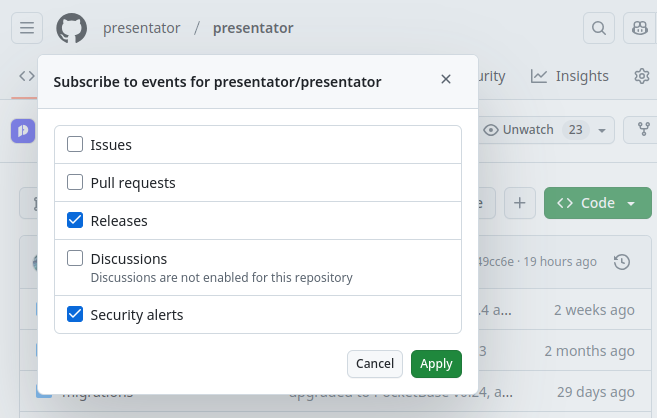Click the plus add file button
Screen dimensions: 657x418
click(520, 203)
